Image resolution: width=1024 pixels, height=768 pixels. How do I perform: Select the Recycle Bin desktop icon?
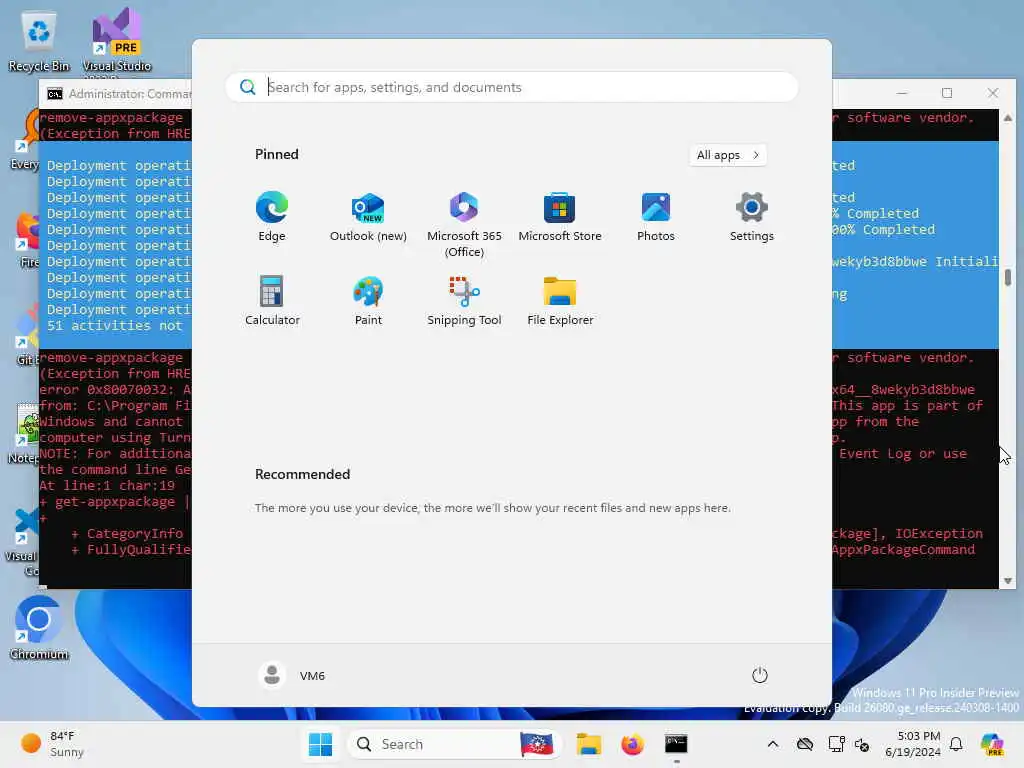tap(39, 42)
